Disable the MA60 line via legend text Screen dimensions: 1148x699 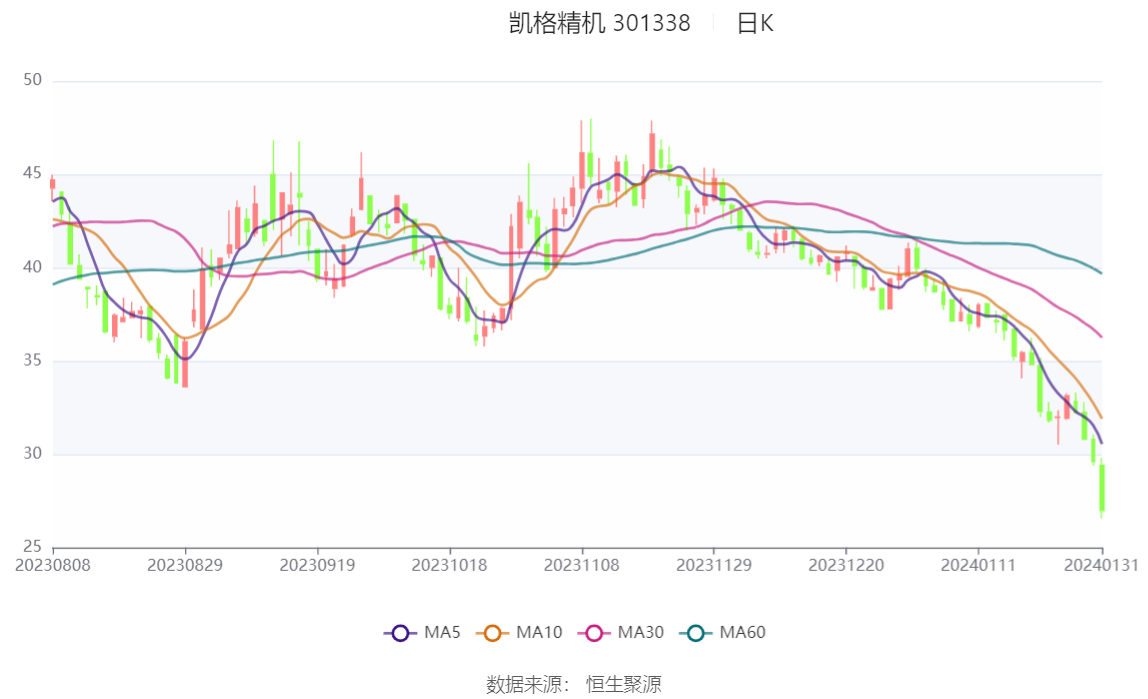743,633
